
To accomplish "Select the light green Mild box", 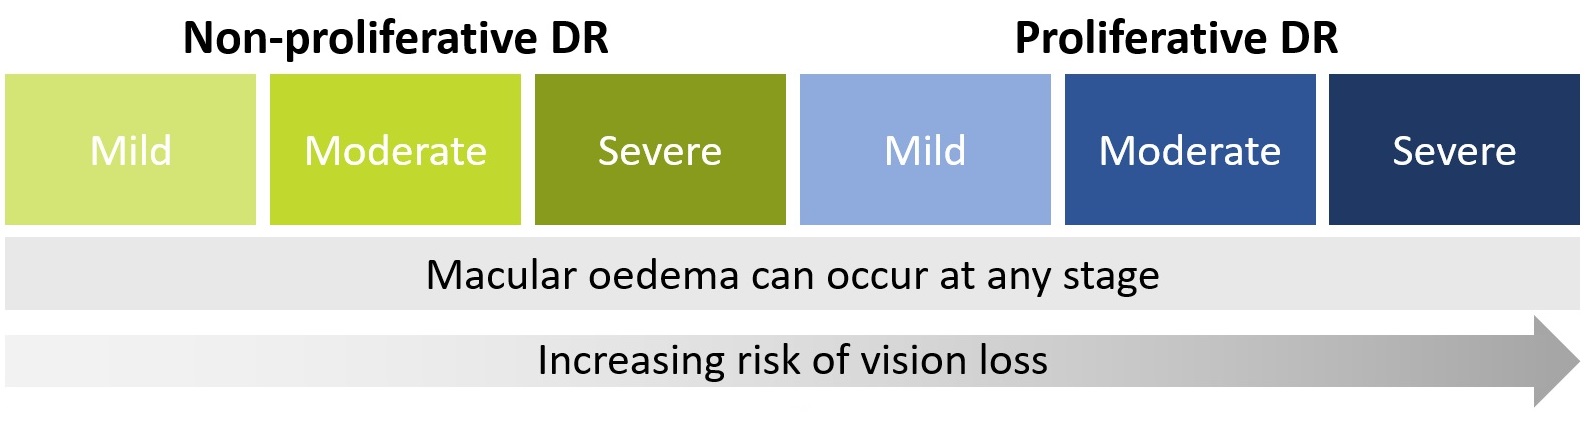I will (x=130, y=149).
